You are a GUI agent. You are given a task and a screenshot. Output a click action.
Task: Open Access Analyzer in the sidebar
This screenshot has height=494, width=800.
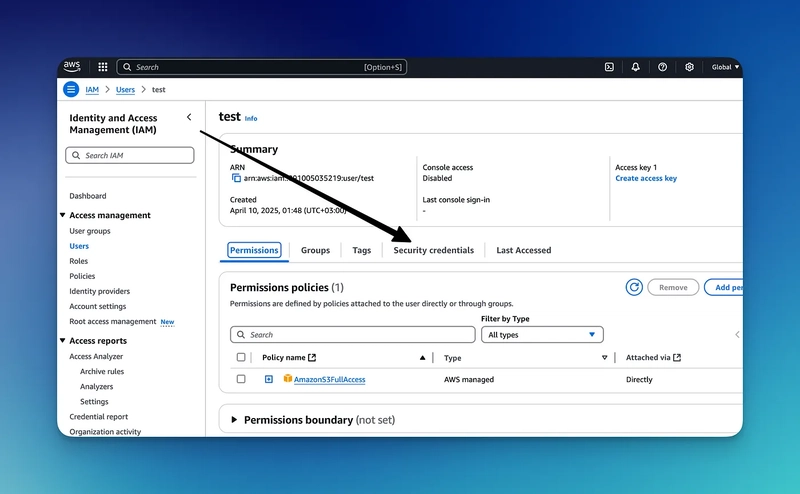click(x=96, y=356)
